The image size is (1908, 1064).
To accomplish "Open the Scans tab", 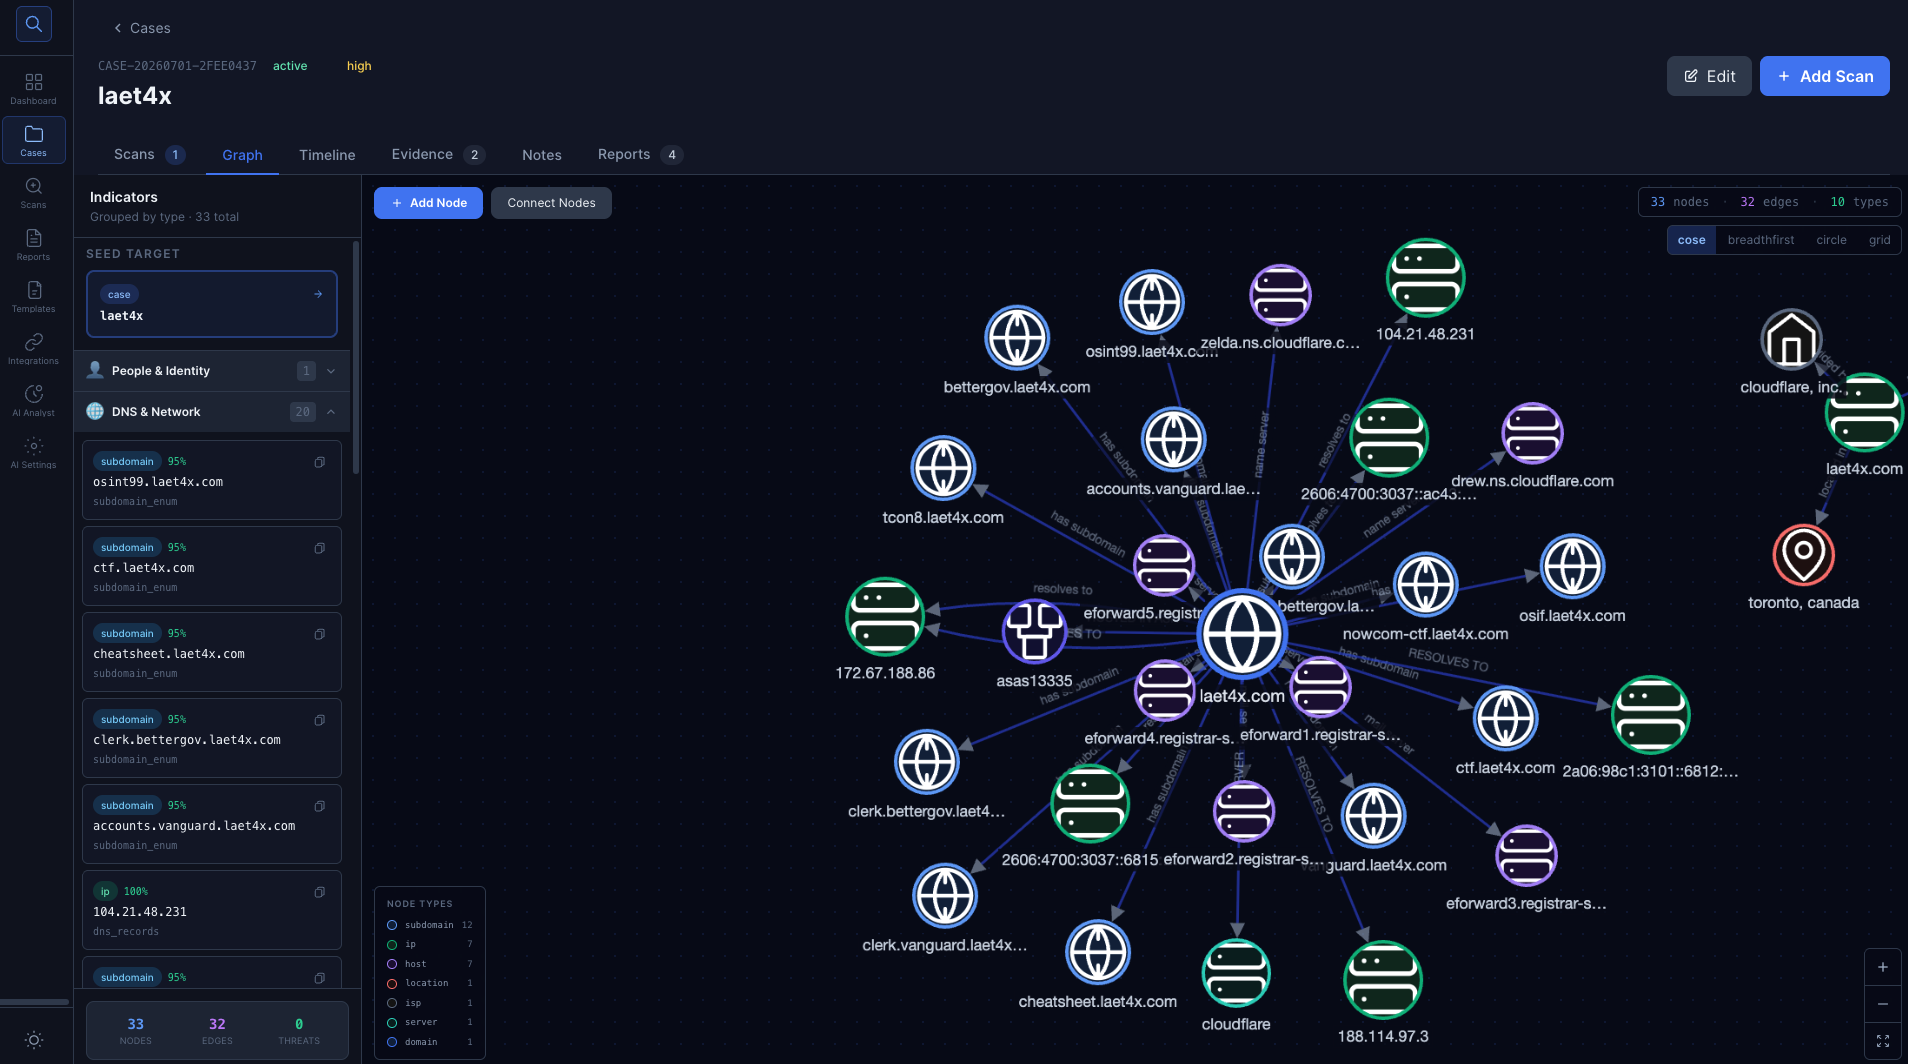I will coord(149,154).
